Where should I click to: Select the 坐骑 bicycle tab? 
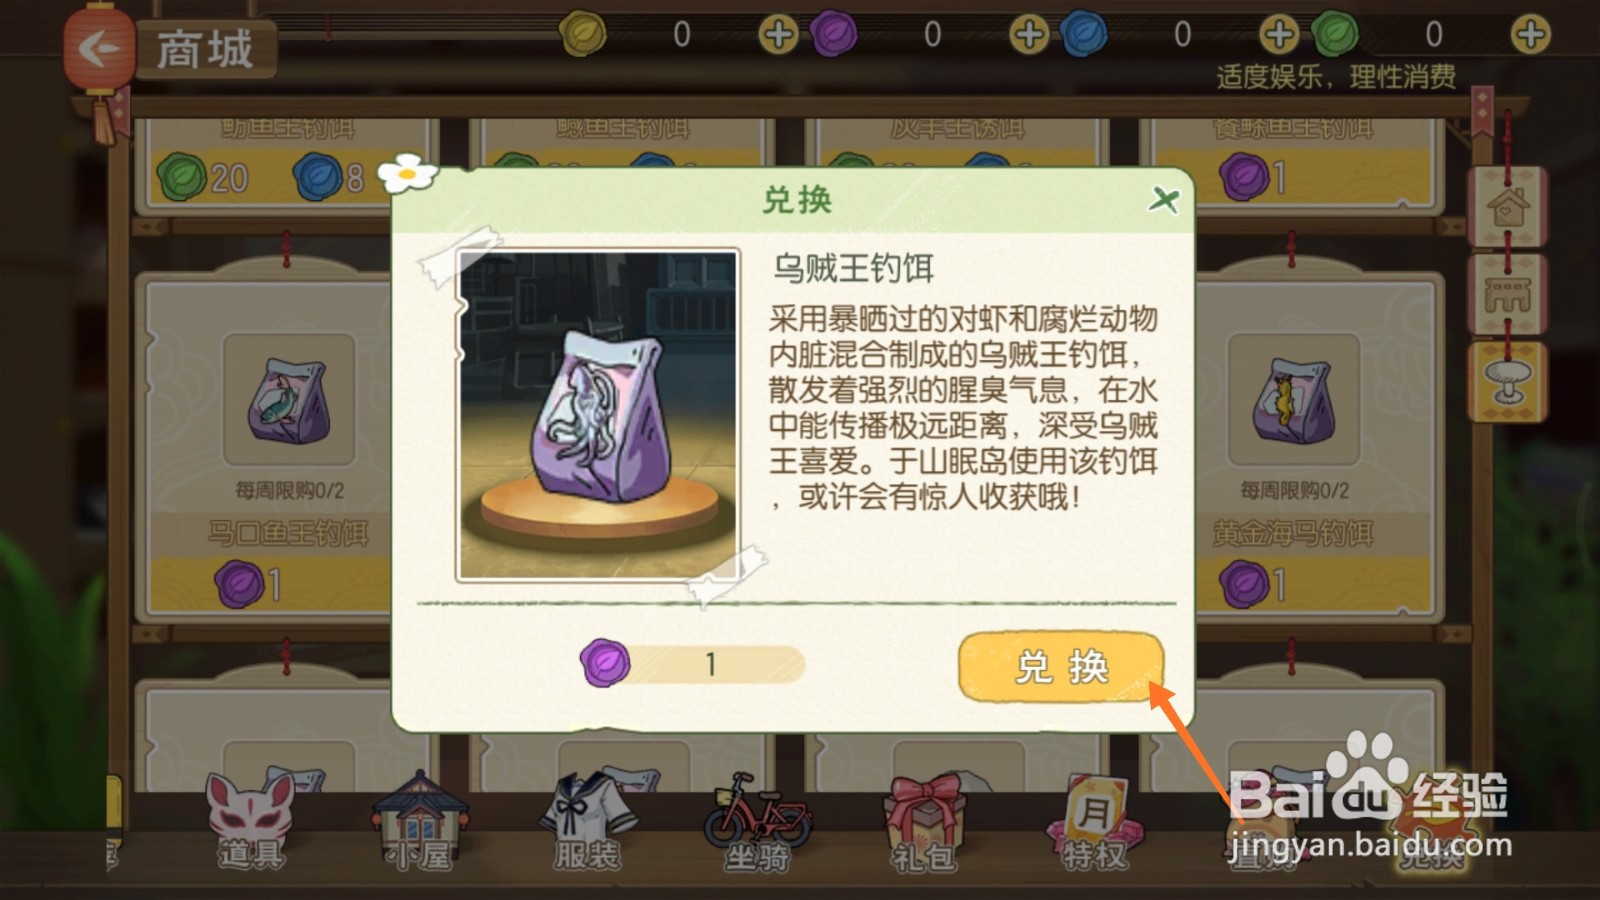[757, 822]
